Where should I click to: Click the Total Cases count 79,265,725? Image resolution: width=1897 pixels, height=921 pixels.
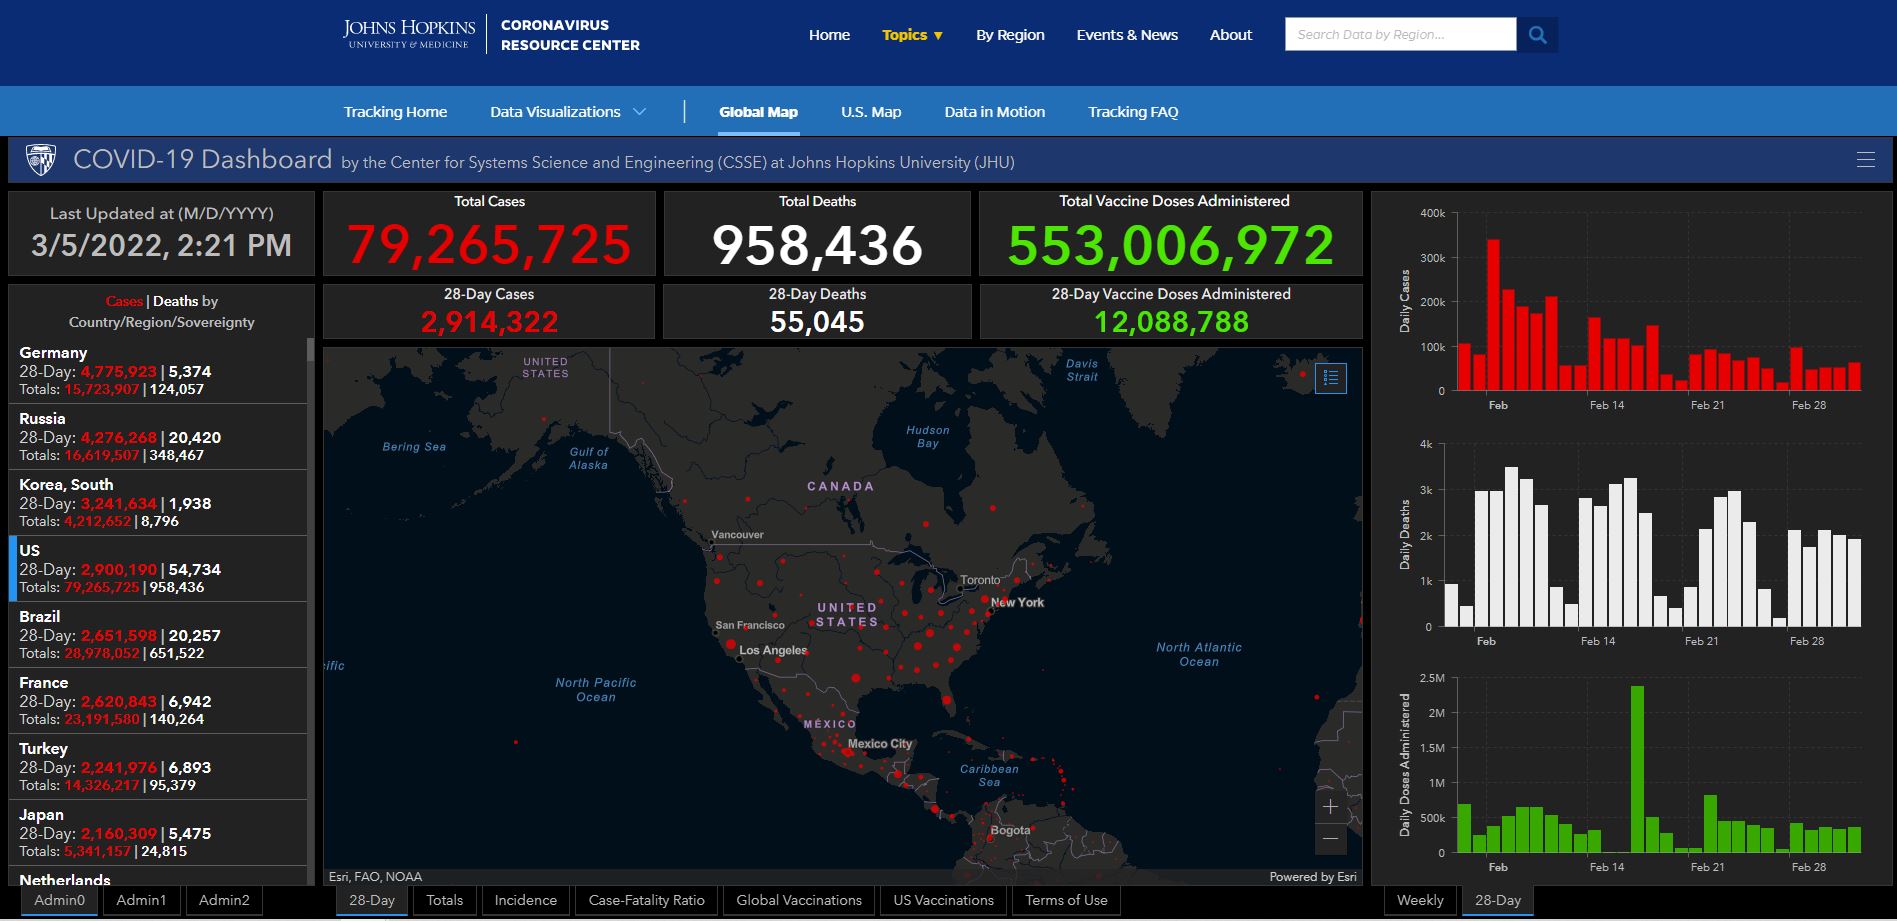click(489, 245)
